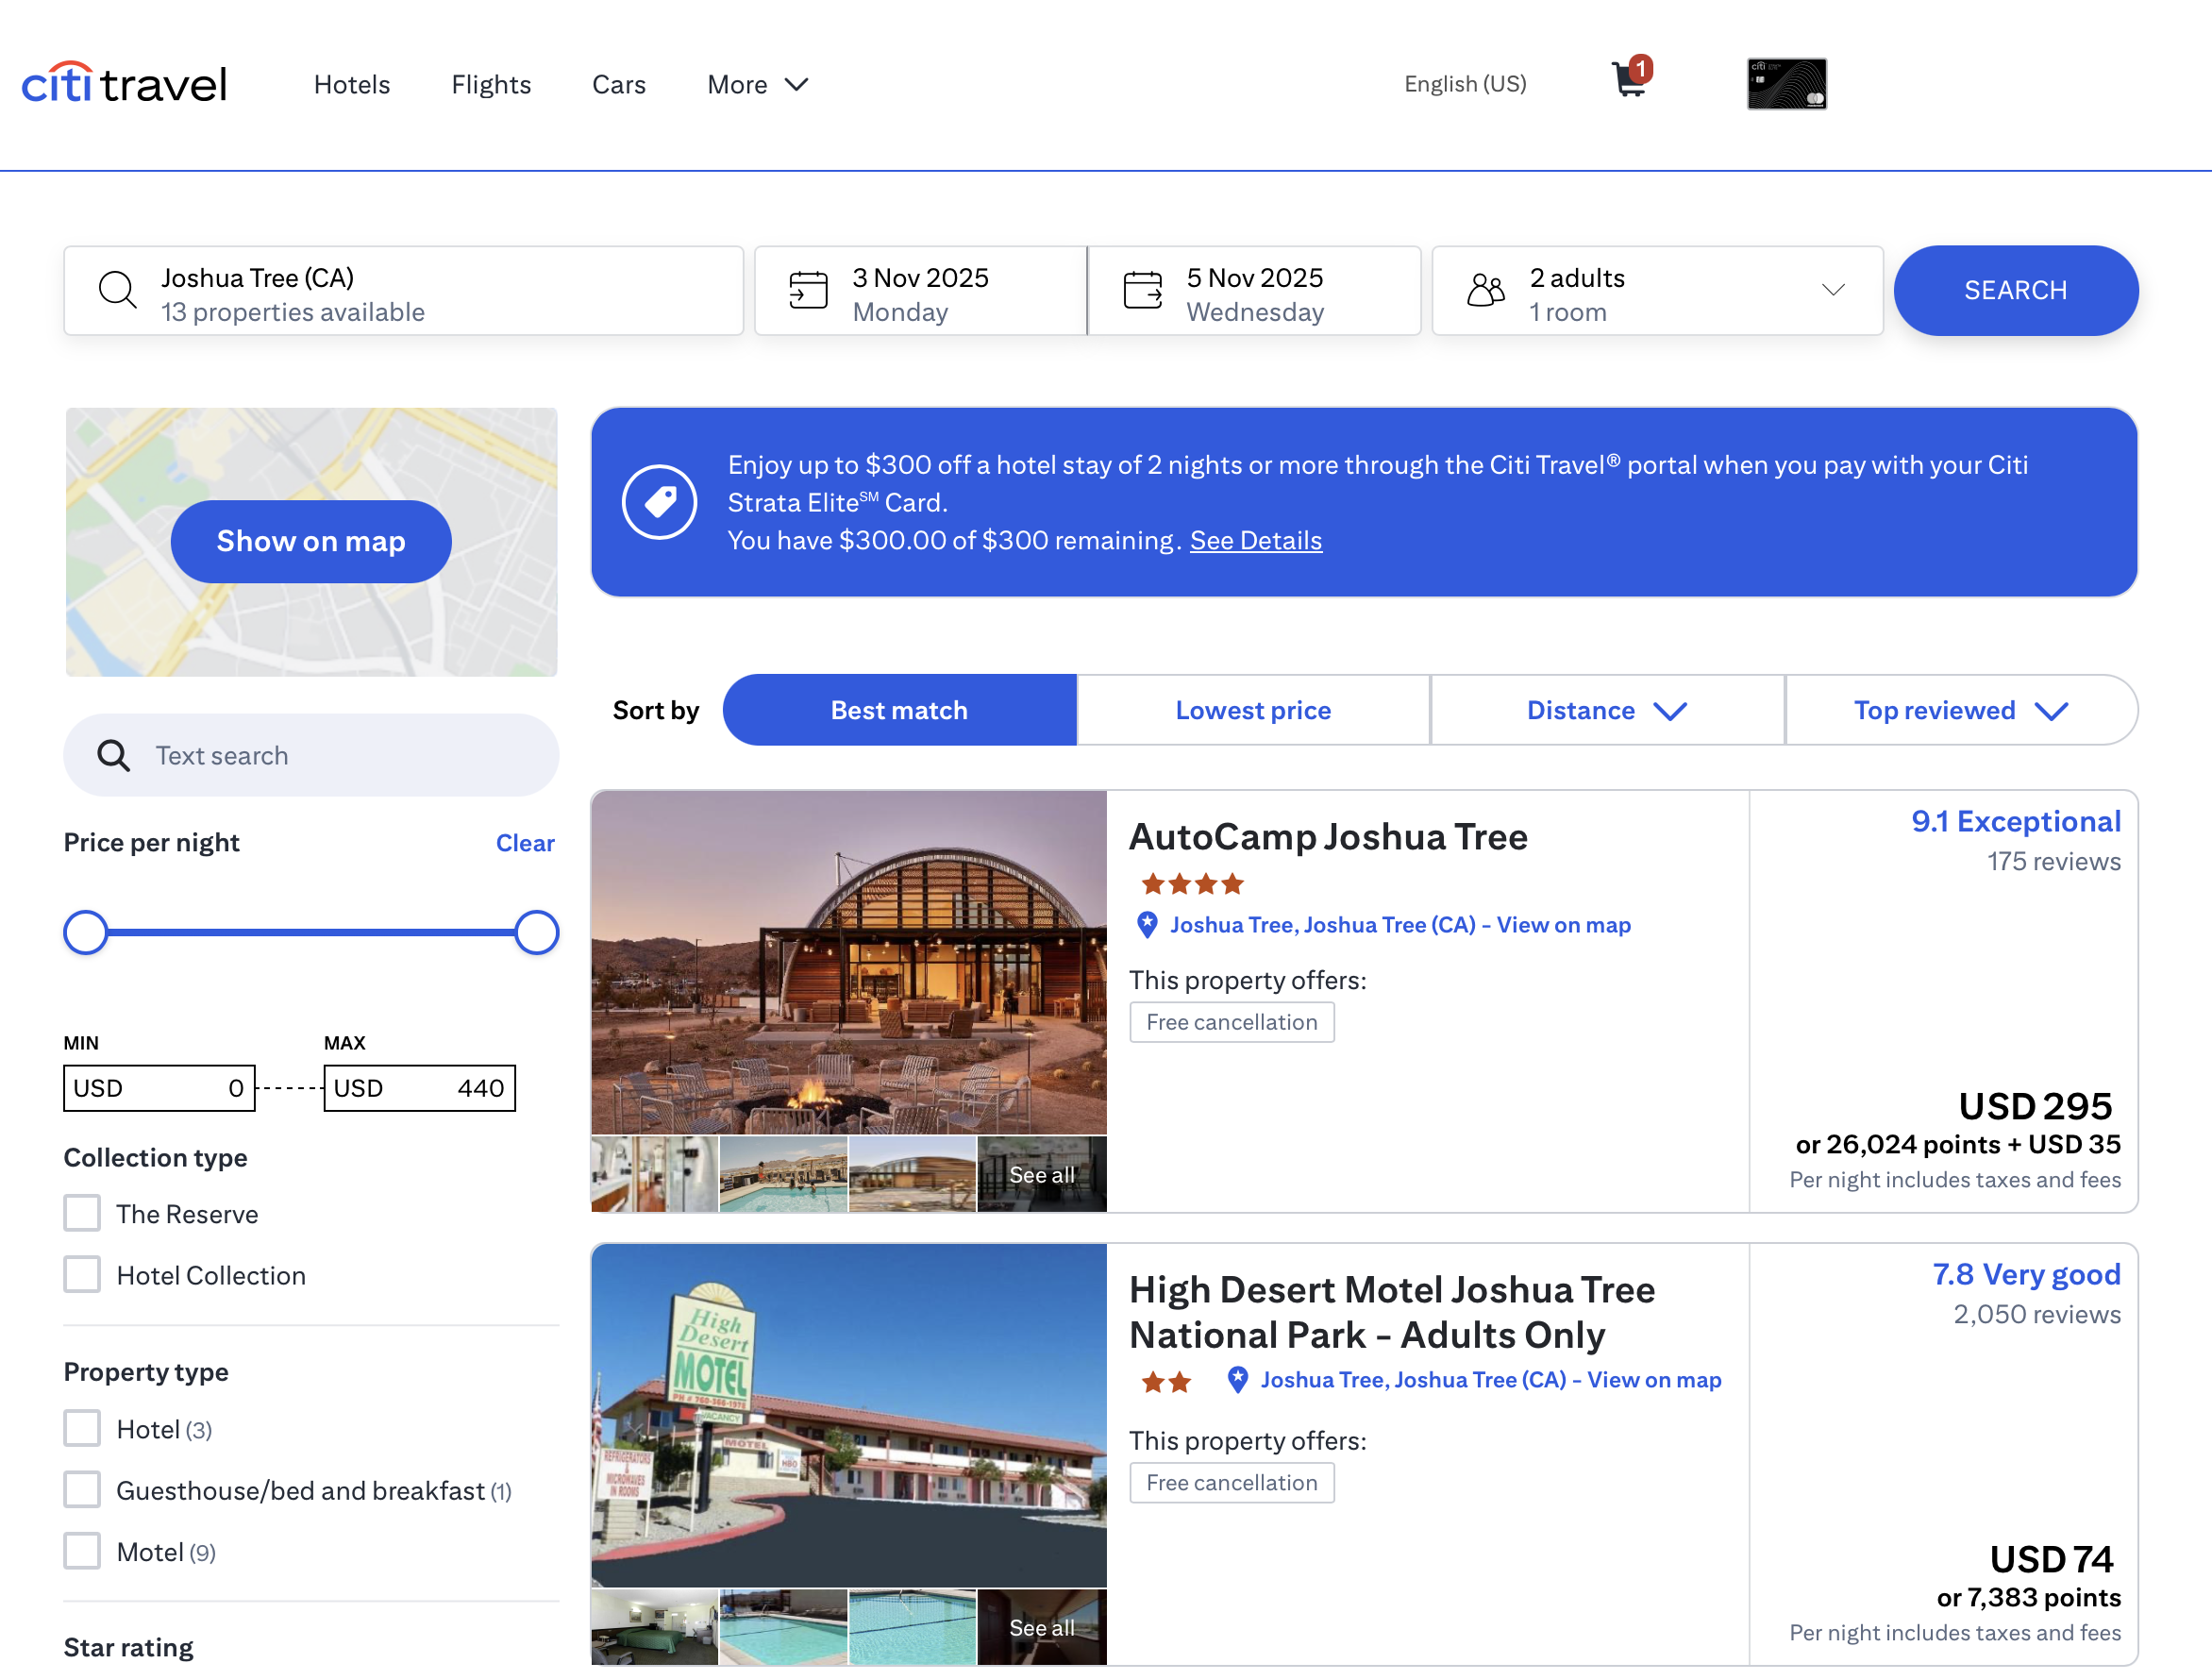The image size is (2212, 1680).
Task: Open the shopping cart icon
Action: click(x=1631, y=77)
